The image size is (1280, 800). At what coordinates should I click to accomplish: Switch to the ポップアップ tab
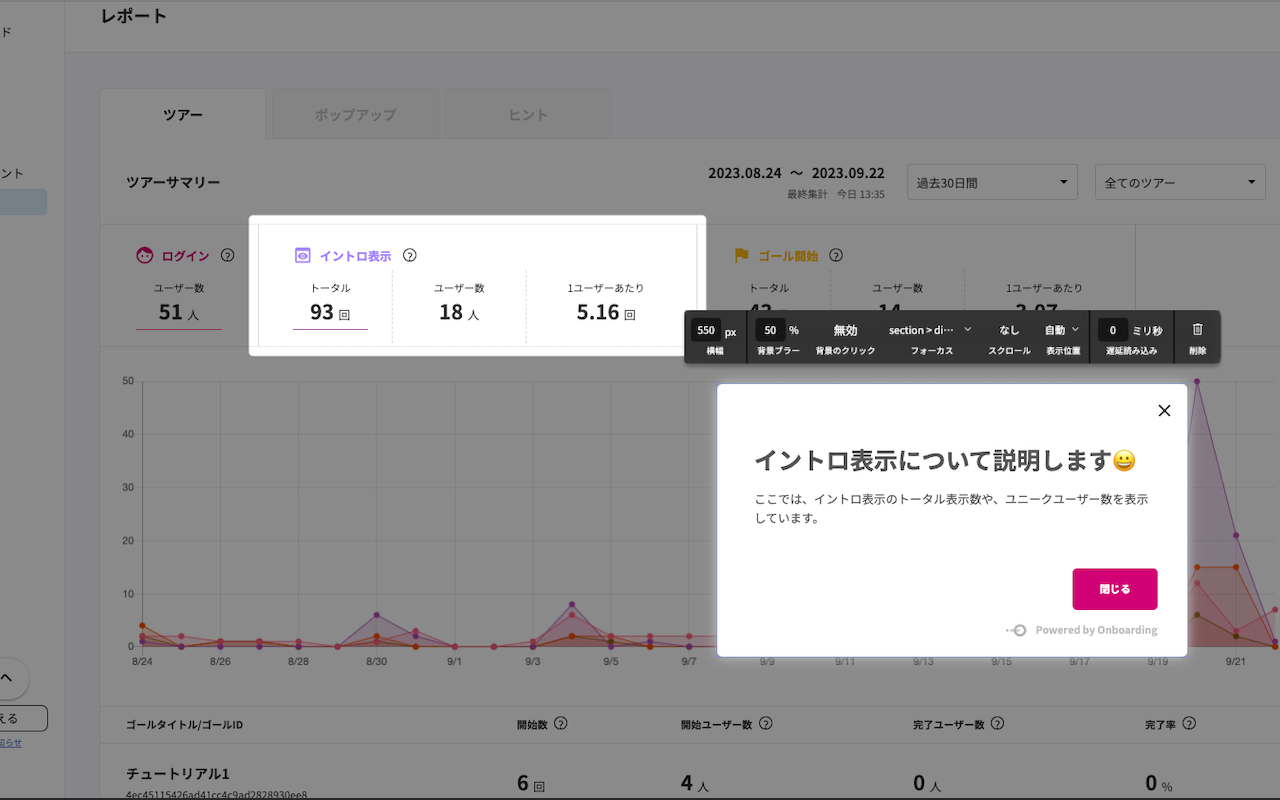coord(354,114)
